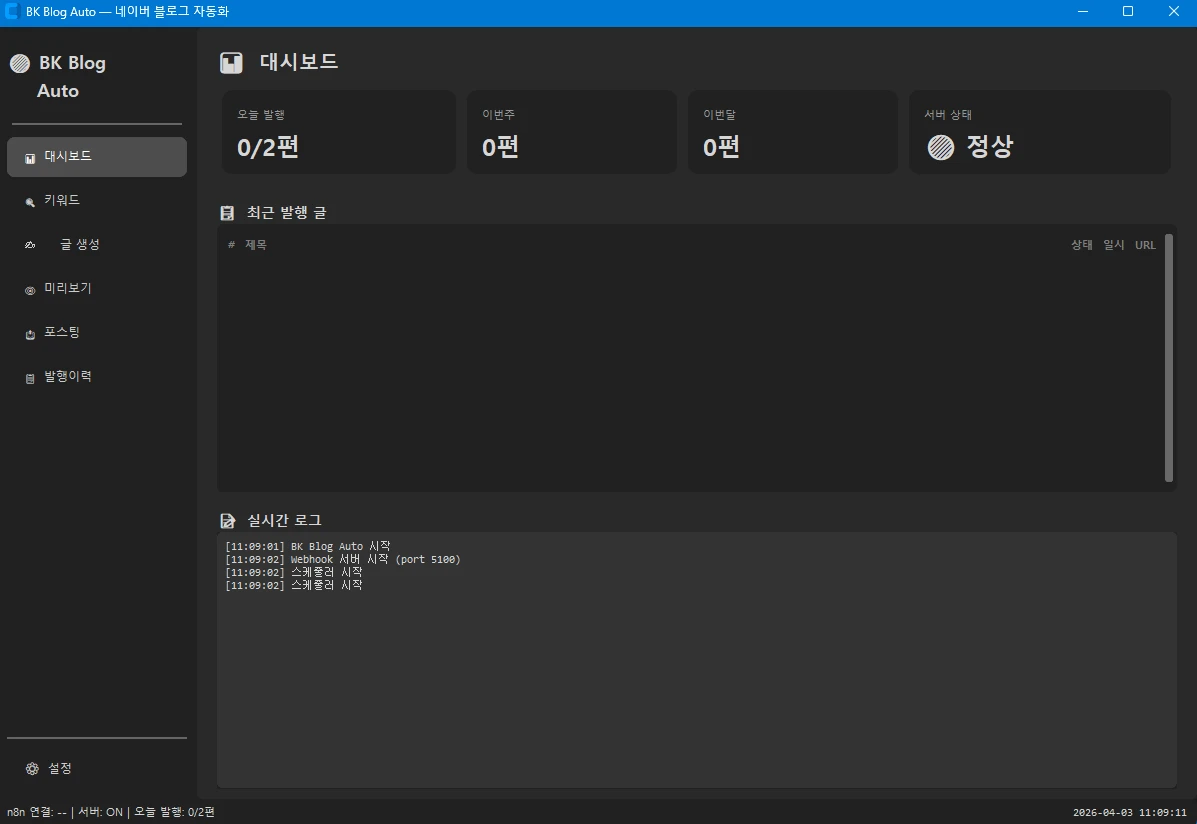Click the 발행이력 clipboard icon
This screenshot has height=824, width=1197.
(x=30, y=379)
